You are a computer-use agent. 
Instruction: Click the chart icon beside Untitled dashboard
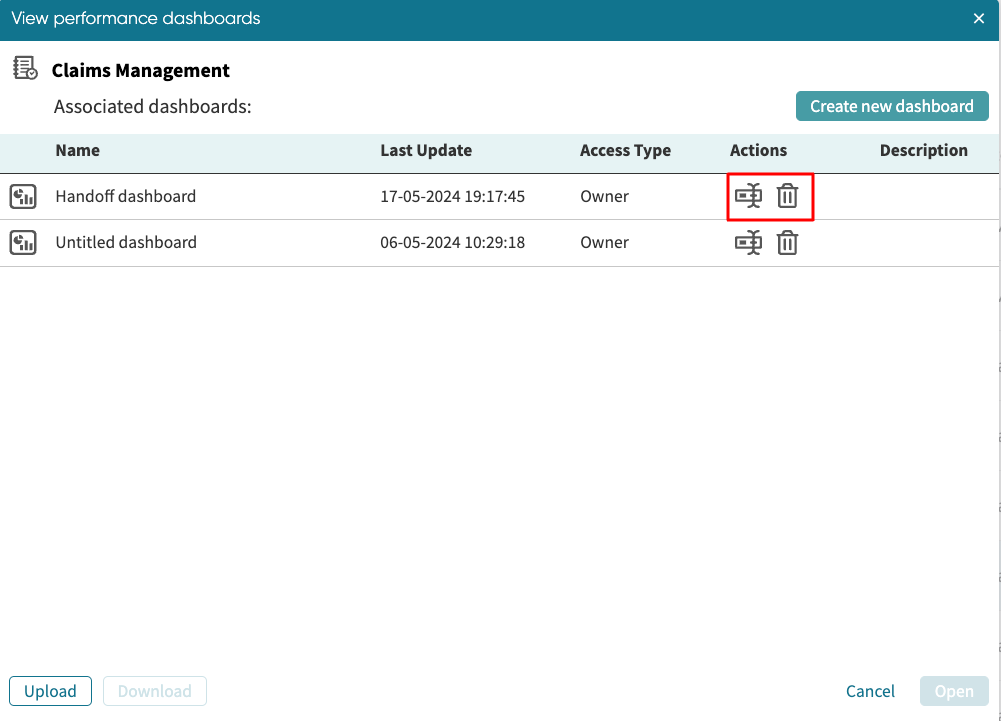tap(23, 242)
